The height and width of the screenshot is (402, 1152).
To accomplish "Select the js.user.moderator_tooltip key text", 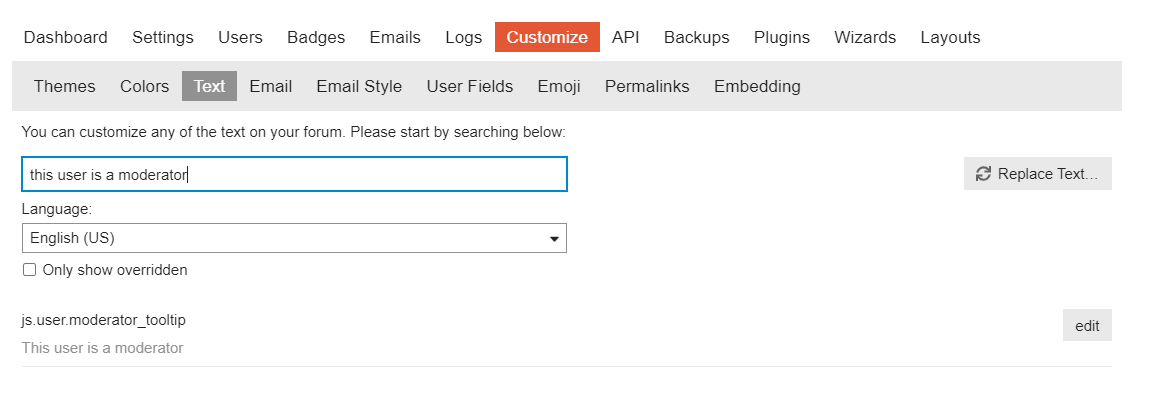I will (x=104, y=320).
